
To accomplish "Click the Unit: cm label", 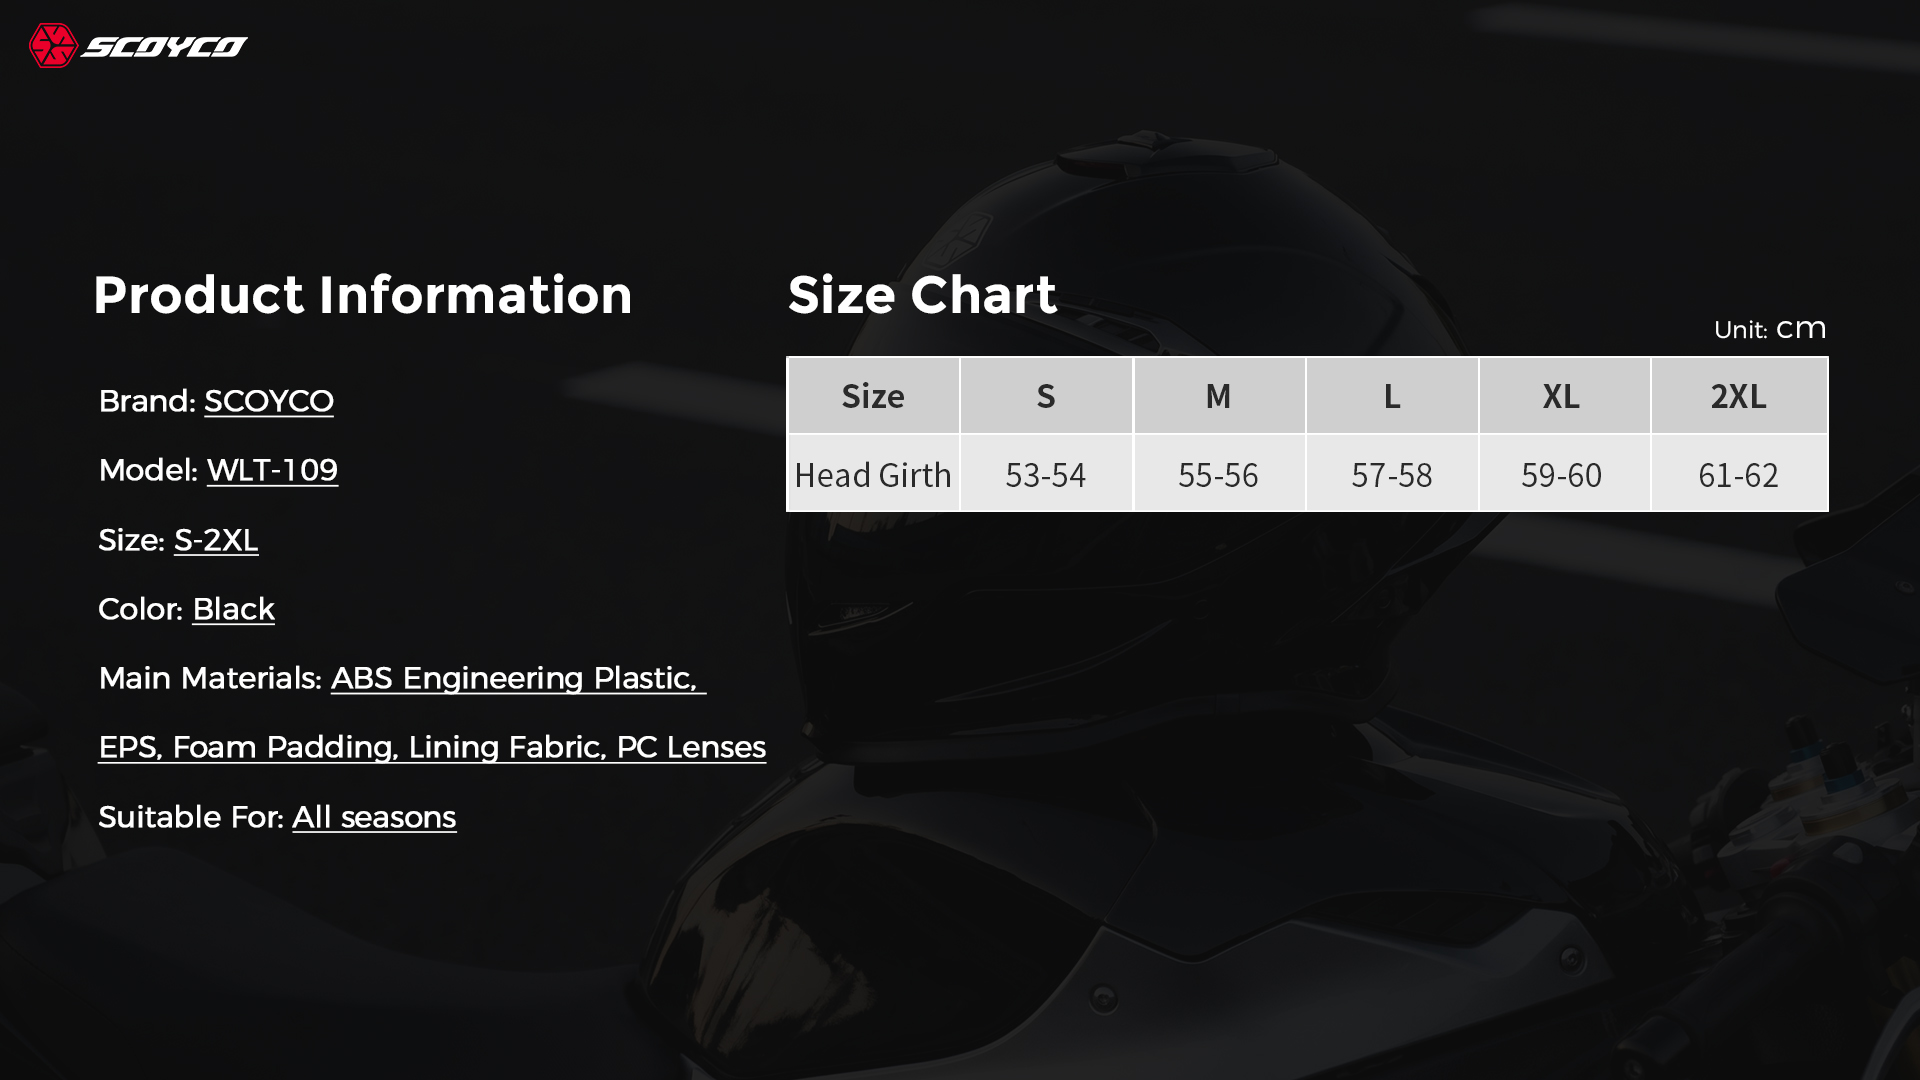I will [x=1770, y=329].
